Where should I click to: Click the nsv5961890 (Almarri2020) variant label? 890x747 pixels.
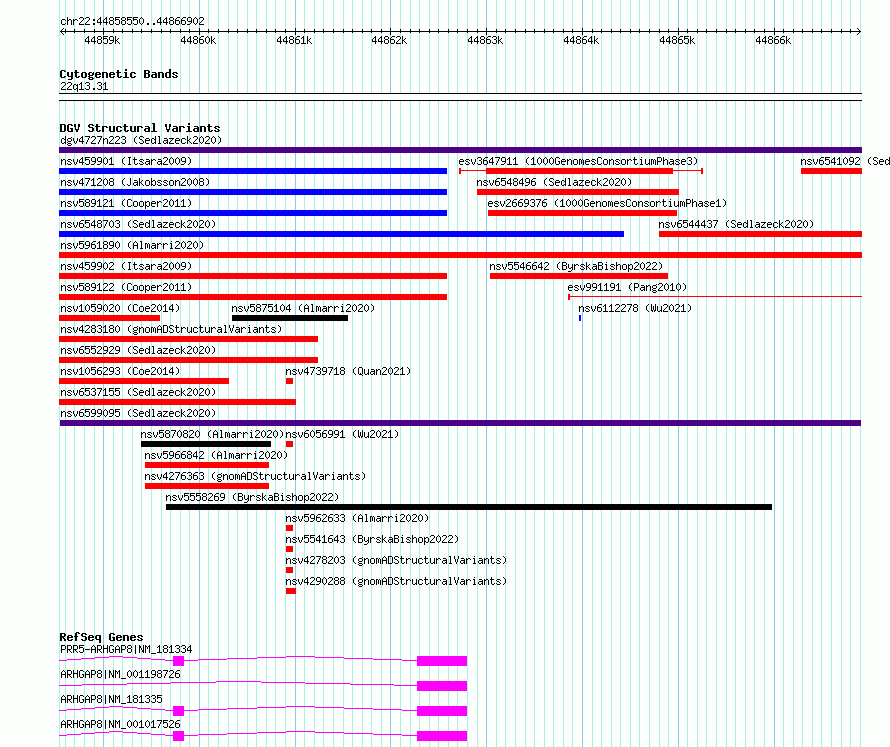tap(132, 245)
